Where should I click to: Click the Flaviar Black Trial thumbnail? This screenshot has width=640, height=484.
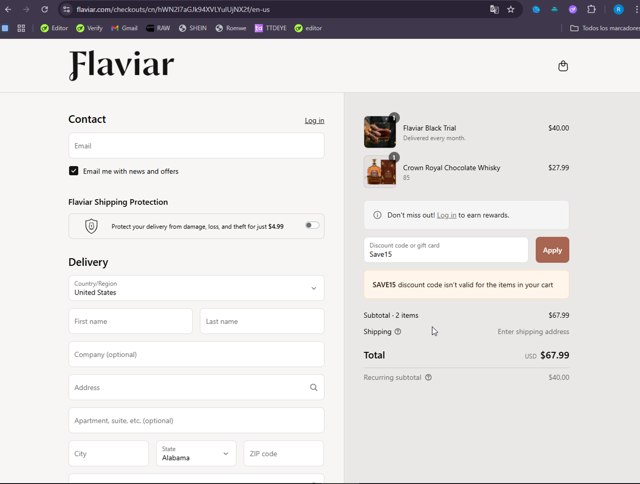point(380,132)
